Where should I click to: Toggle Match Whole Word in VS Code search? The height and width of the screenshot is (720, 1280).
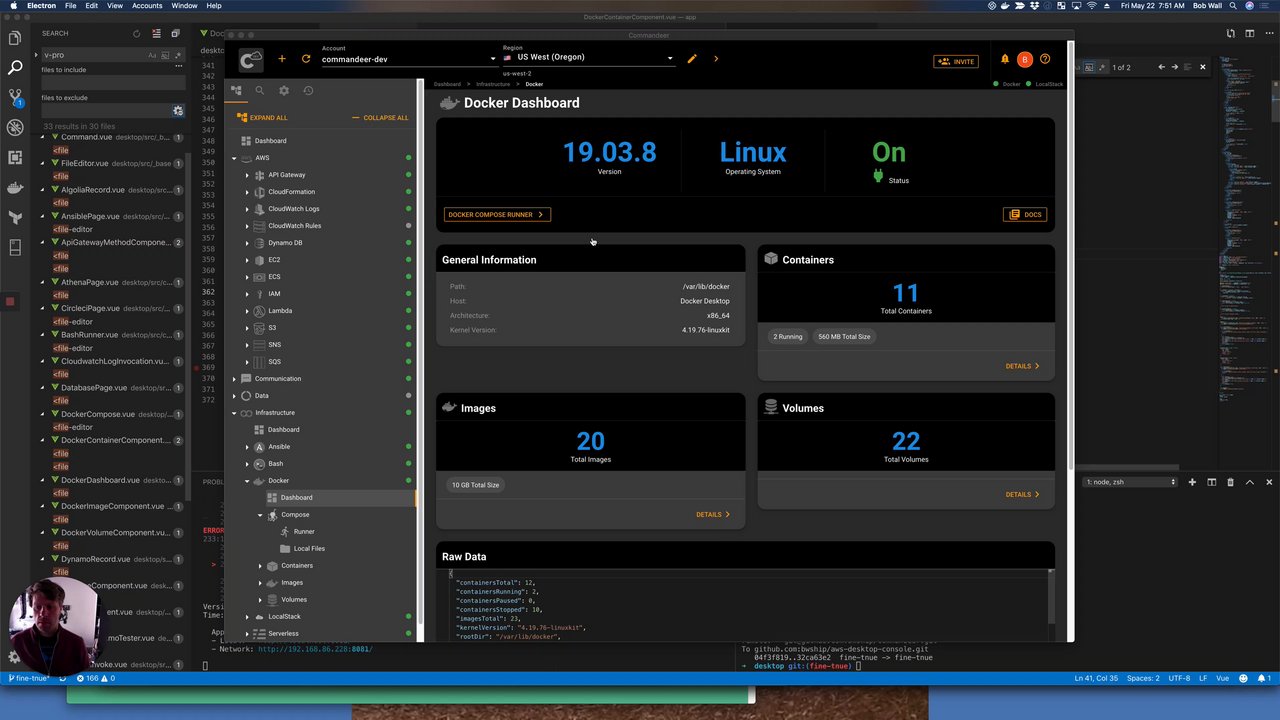pyautogui.click(x=165, y=55)
